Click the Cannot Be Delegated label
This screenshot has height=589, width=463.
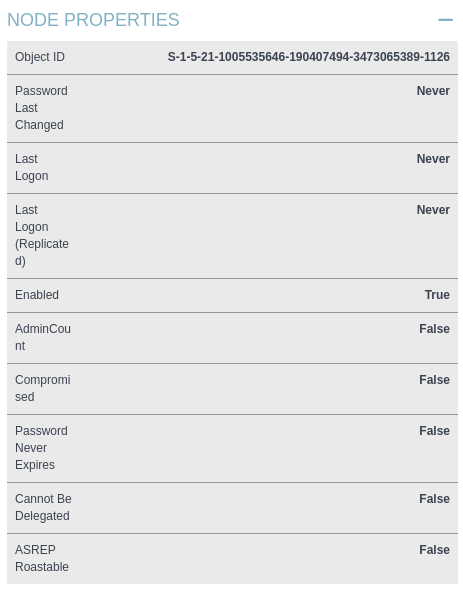click(43, 507)
